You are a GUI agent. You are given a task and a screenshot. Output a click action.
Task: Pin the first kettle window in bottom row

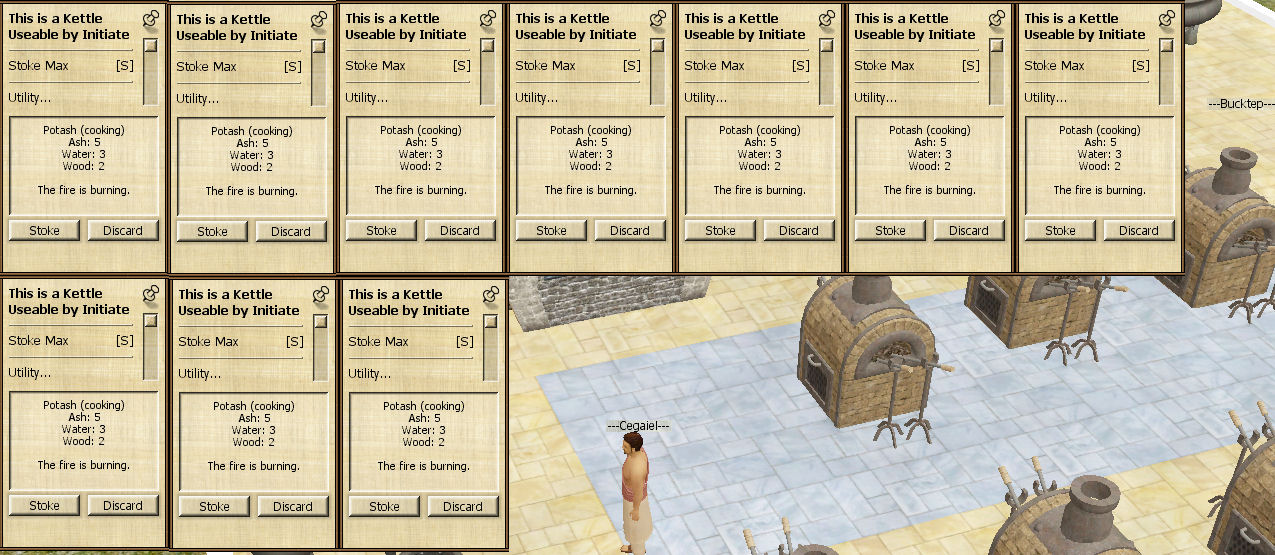click(151, 294)
